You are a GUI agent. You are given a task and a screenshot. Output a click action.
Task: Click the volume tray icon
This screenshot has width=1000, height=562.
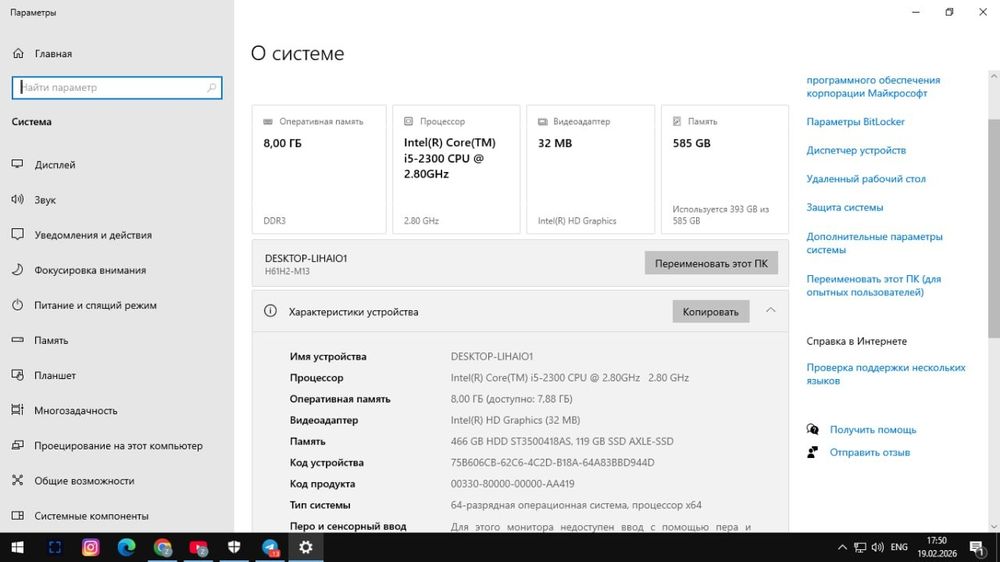tap(878, 547)
